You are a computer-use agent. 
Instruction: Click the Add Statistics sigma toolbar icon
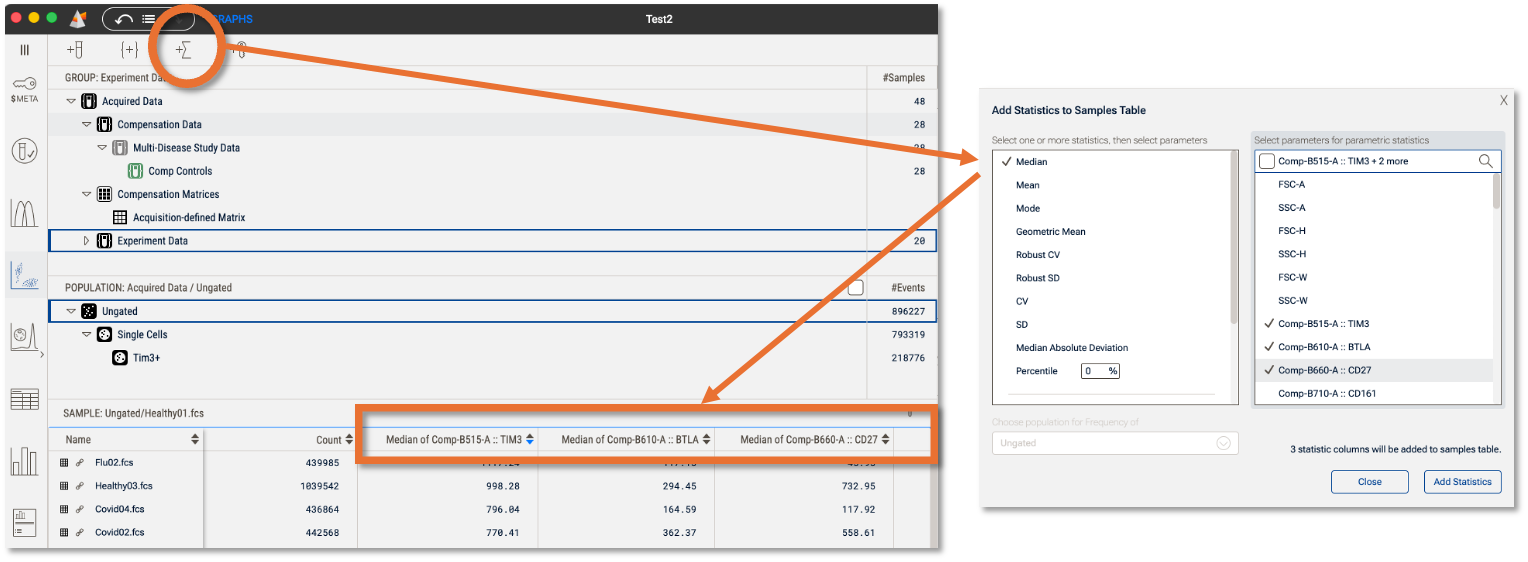pos(184,49)
